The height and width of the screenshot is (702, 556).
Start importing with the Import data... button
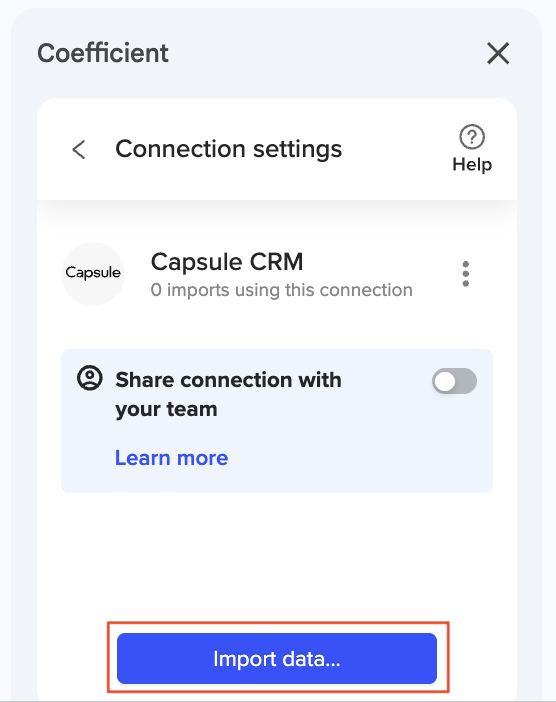pos(277,658)
